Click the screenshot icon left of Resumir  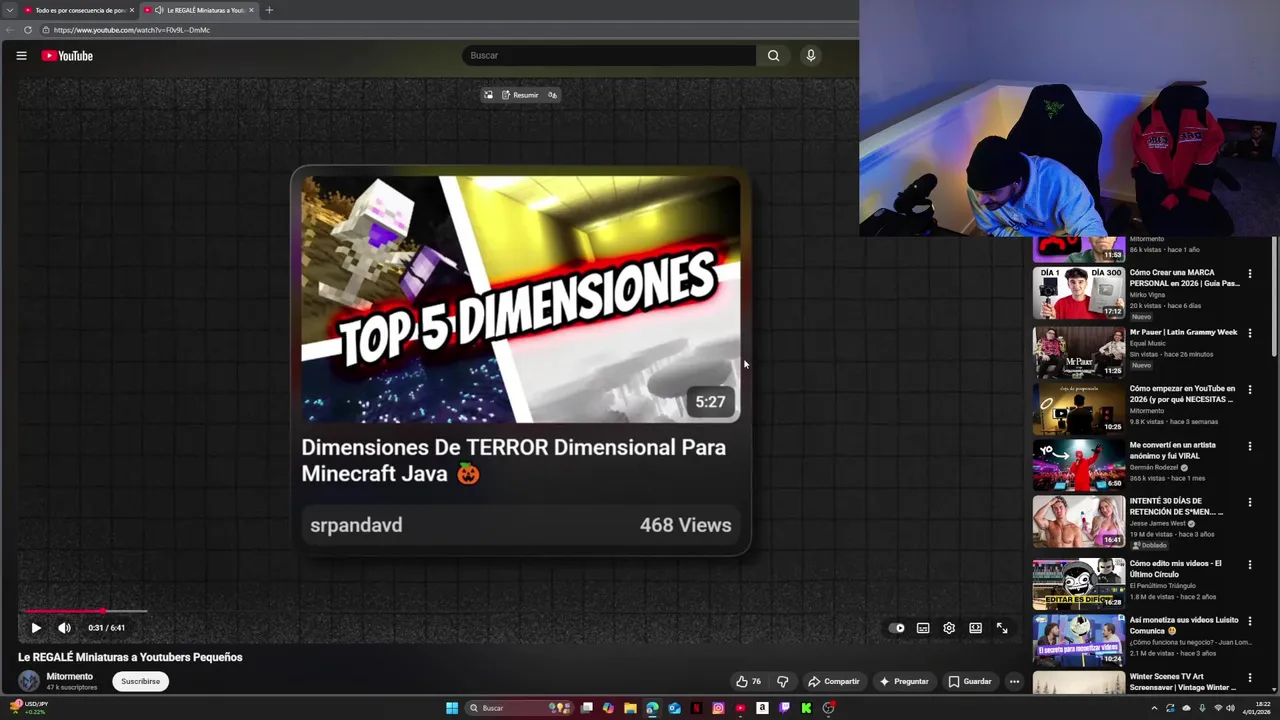point(488,95)
